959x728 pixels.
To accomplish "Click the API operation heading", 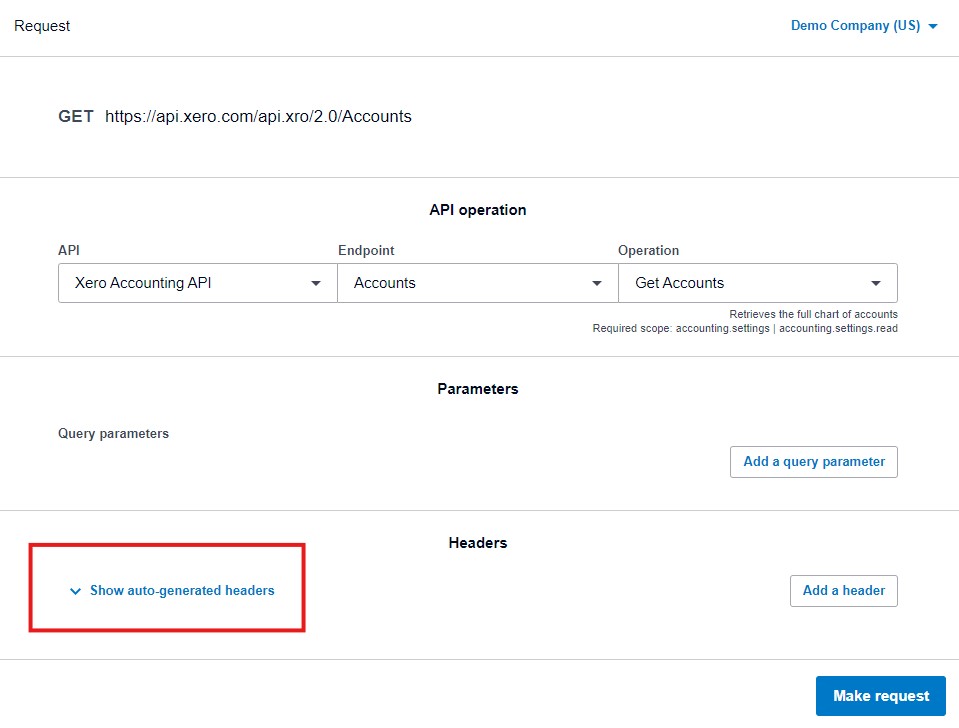I will coord(478,210).
